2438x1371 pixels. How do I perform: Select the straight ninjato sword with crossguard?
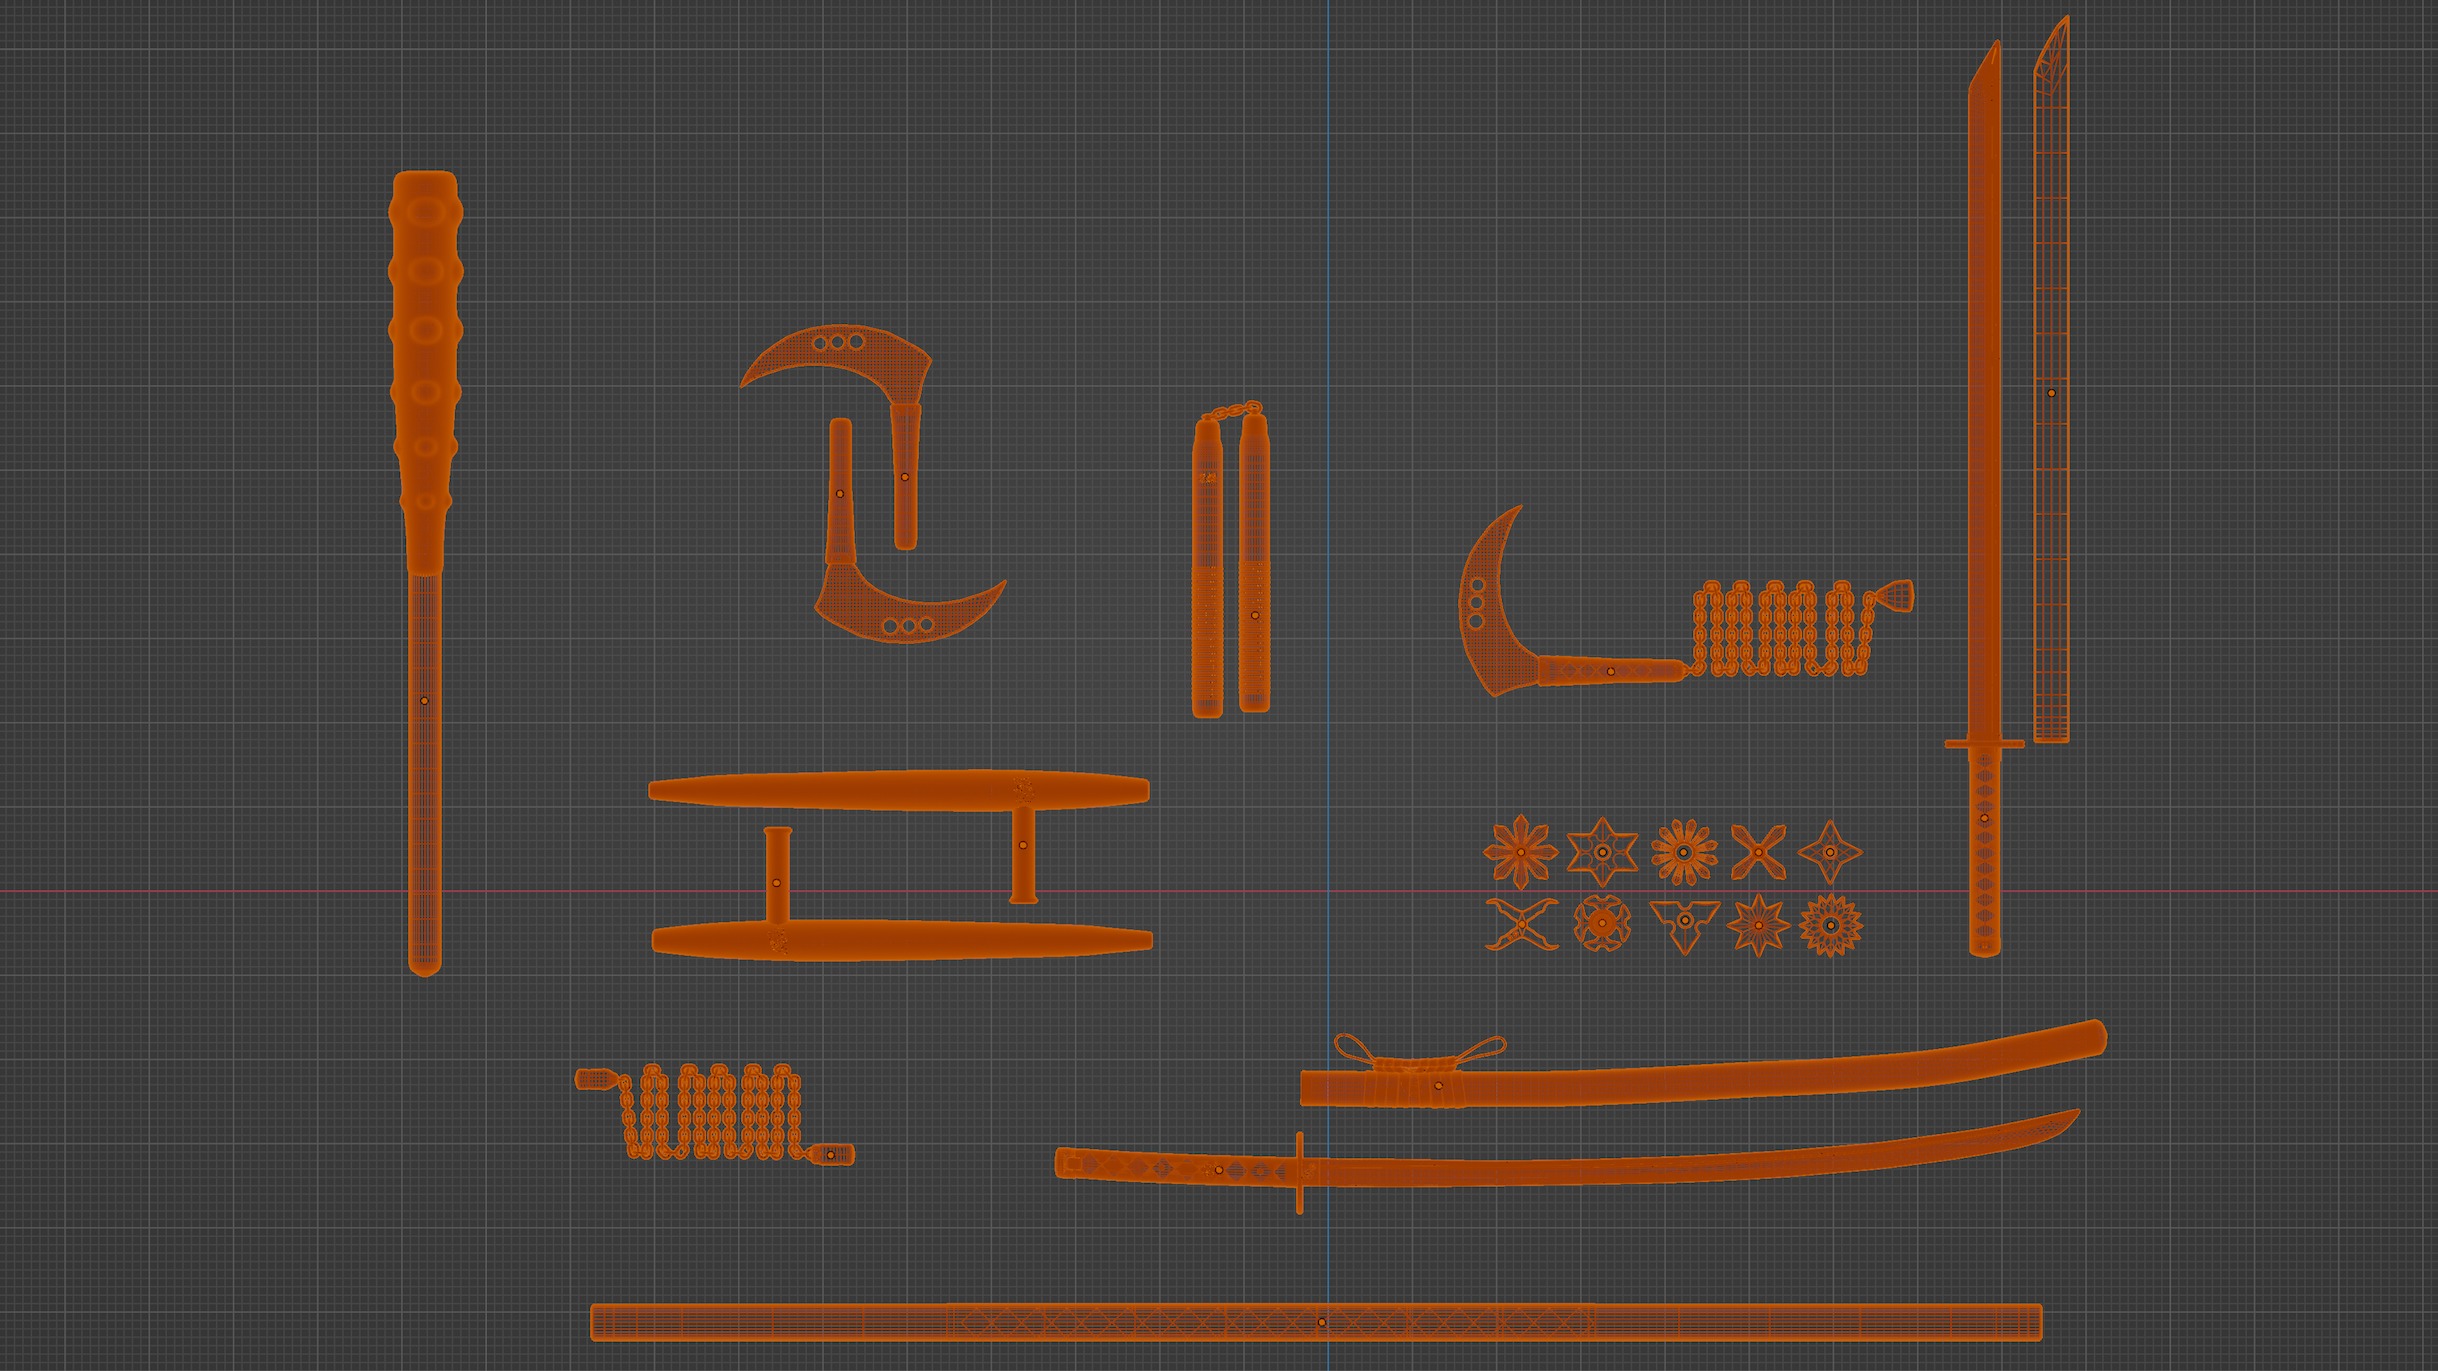[x=1984, y=500]
